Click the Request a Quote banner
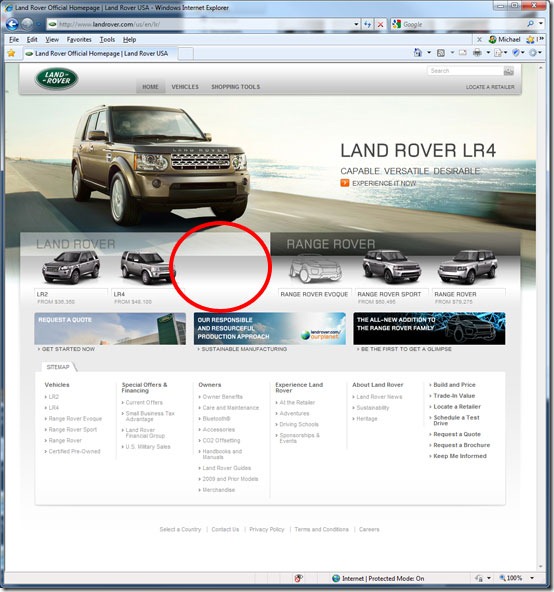Image resolution: width=554 pixels, height=592 pixels. pos(110,328)
